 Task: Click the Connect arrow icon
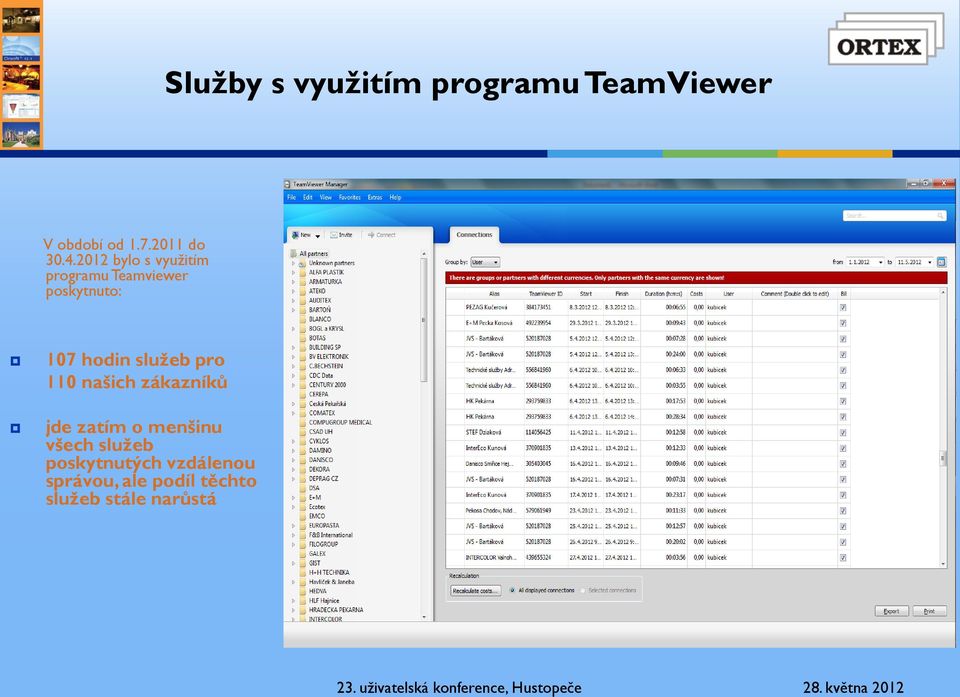[x=371, y=235]
